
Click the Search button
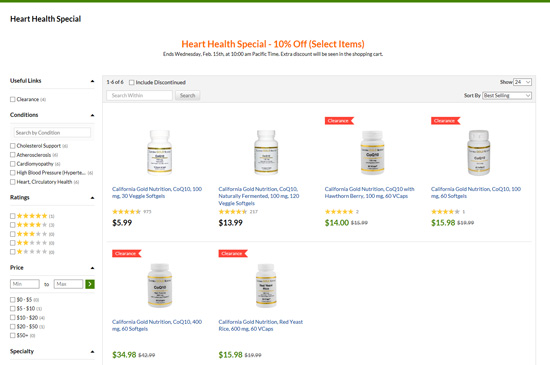[188, 95]
